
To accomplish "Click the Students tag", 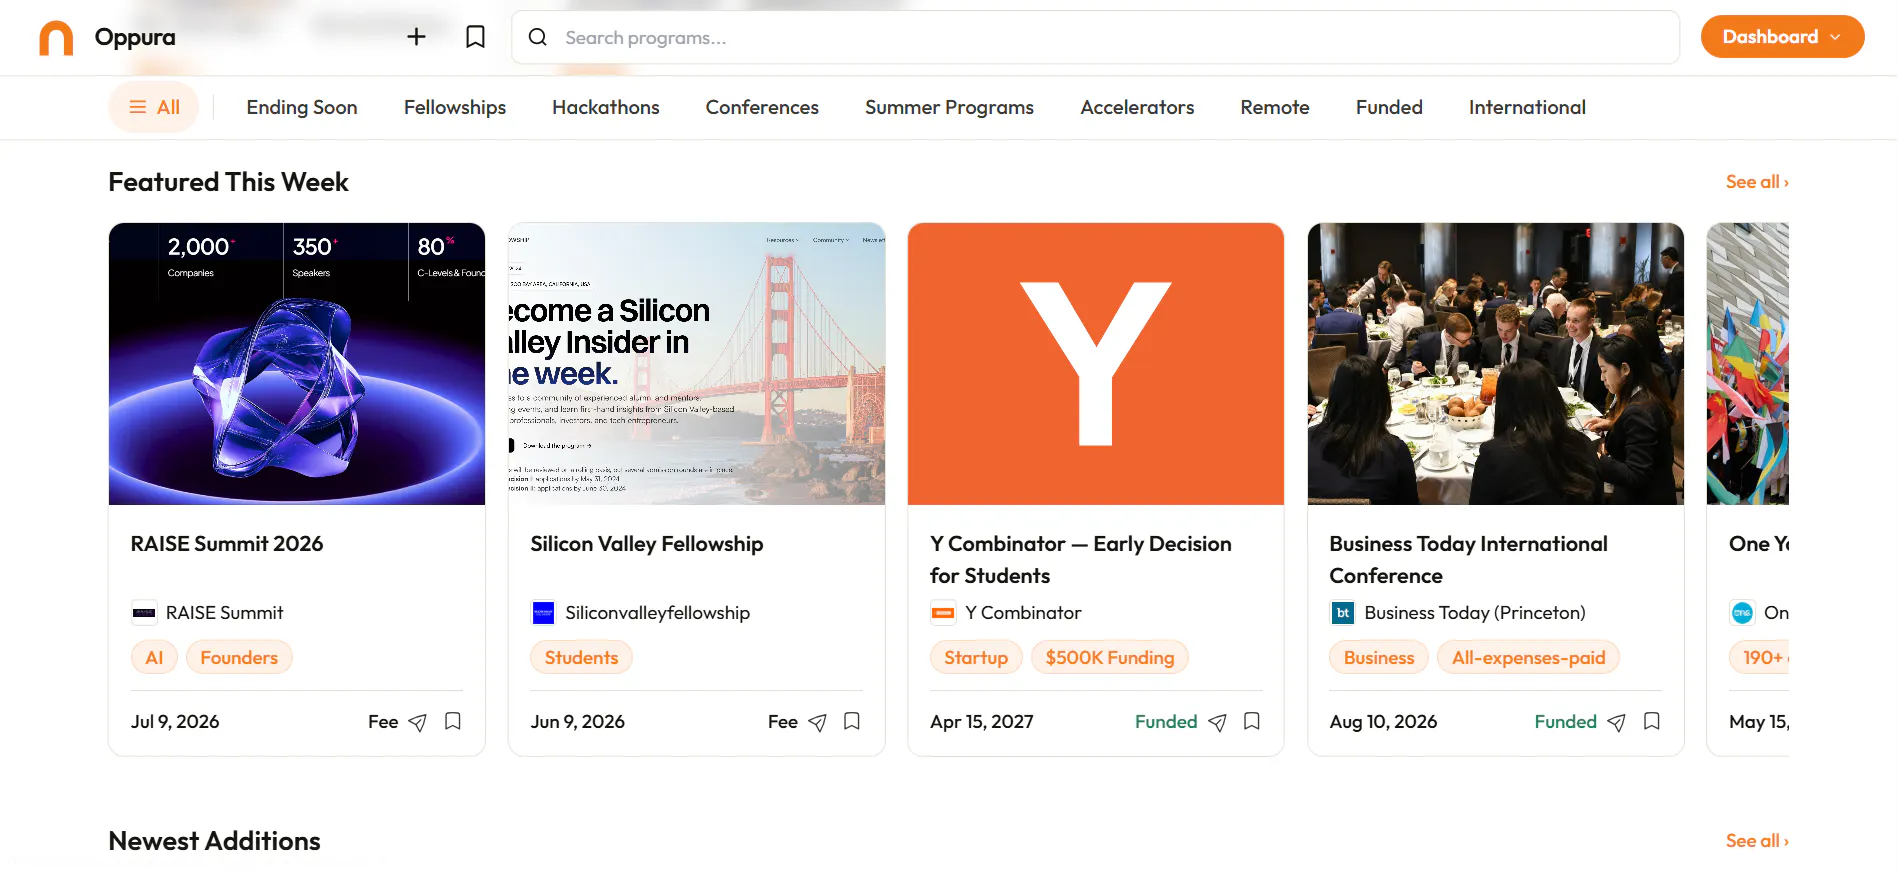I will point(581,657).
